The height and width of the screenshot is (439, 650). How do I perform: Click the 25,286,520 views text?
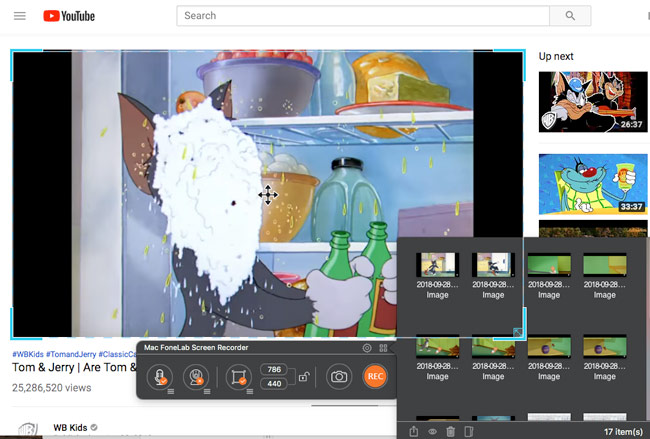pyautogui.click(x=51, y=388)
